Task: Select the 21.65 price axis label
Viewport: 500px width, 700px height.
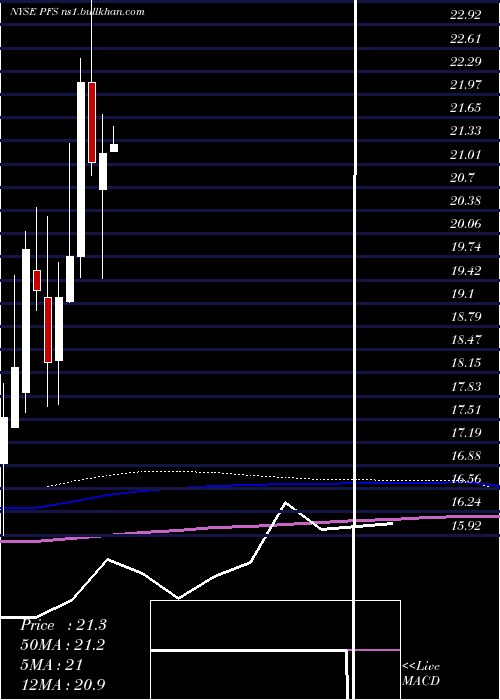Action: [x=466, y=108]
